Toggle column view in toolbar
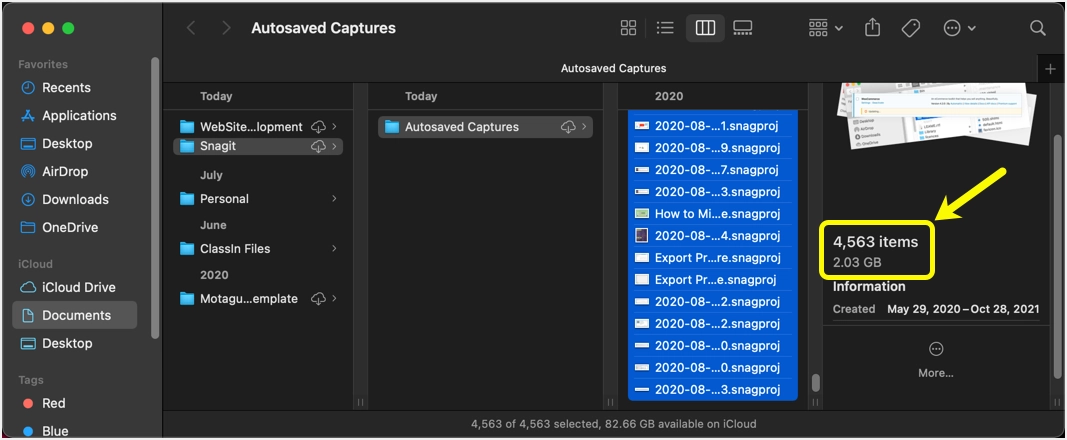The height and width of the screenshot is (440, 1067). [x=705, y=28]
